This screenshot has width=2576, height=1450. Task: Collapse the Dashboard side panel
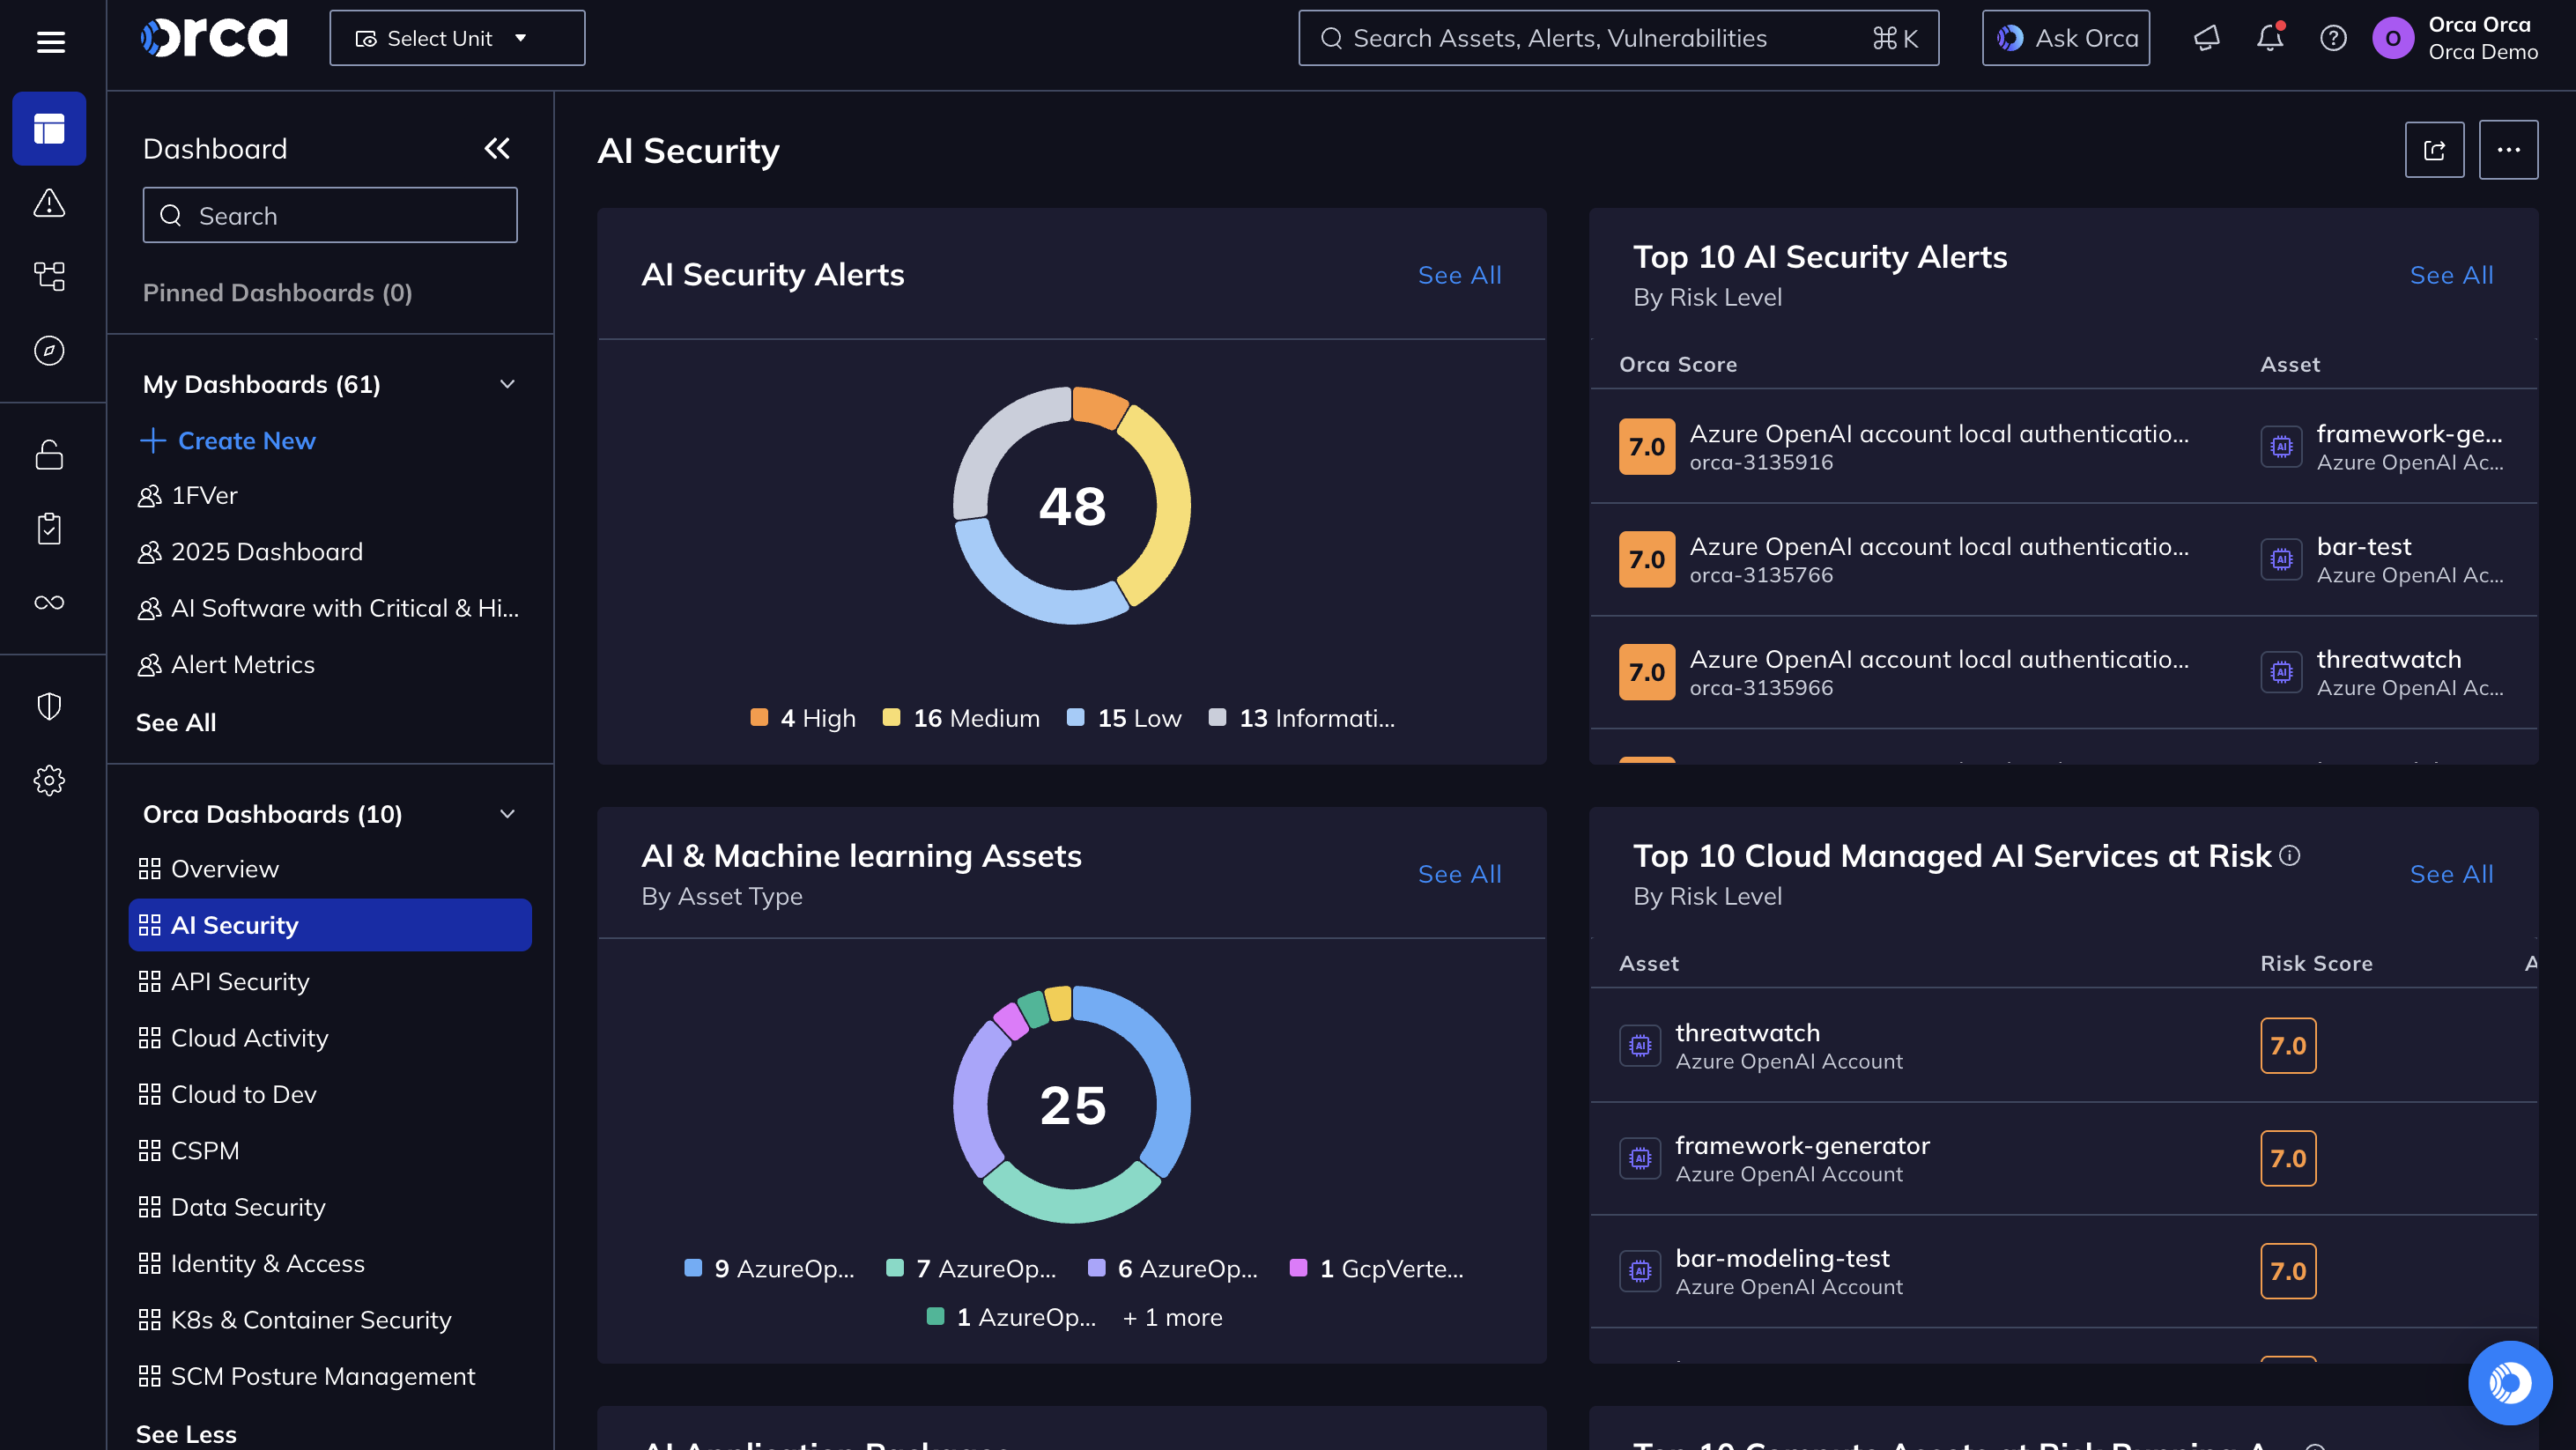click(x=497, y=149)
